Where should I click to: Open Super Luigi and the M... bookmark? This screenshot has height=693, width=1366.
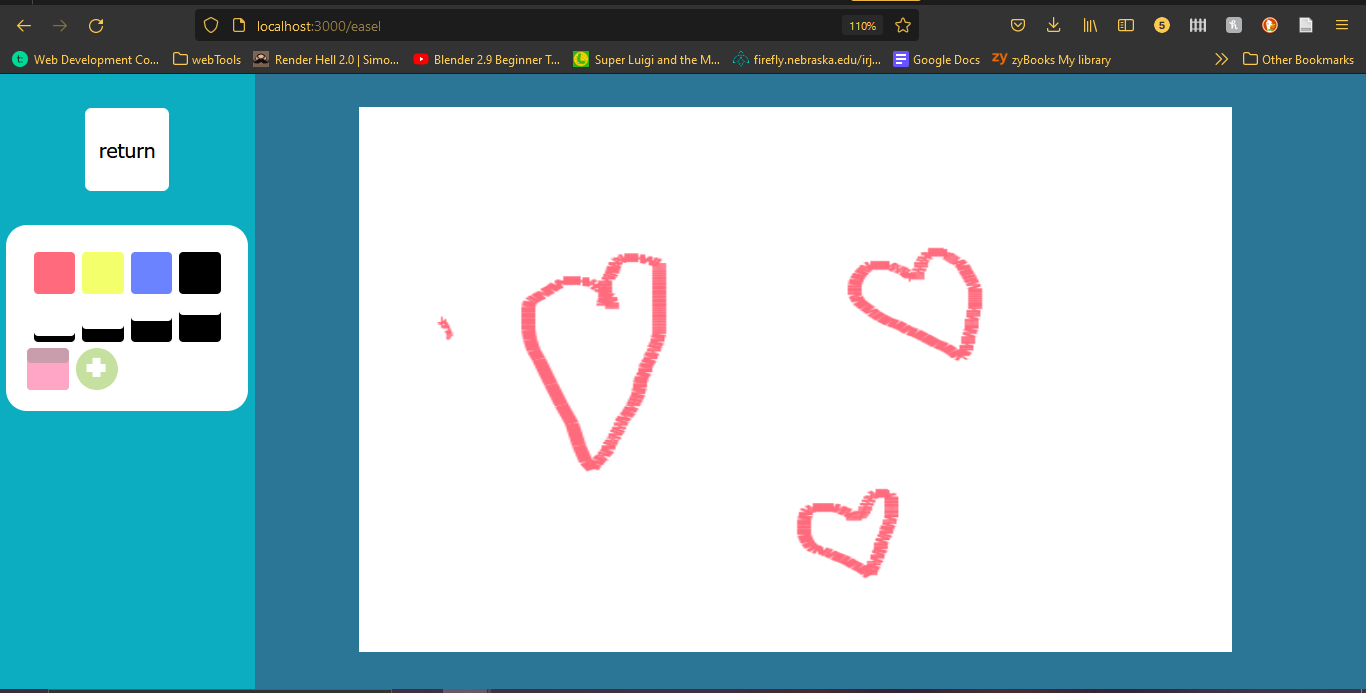pos(647,60)
